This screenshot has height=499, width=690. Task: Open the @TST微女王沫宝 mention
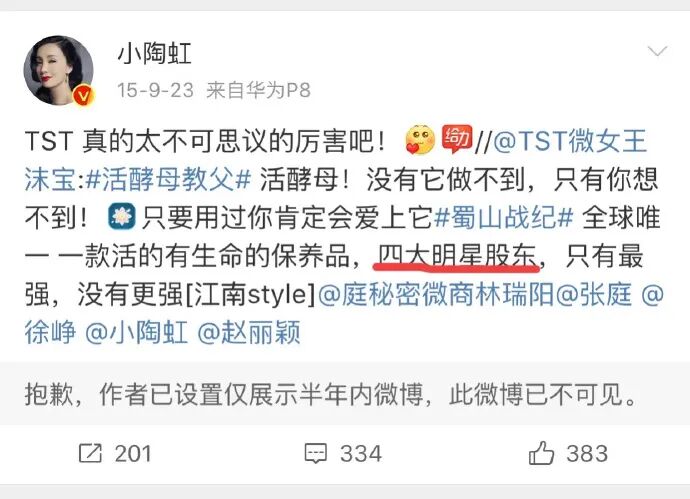(x=336, y=160)
